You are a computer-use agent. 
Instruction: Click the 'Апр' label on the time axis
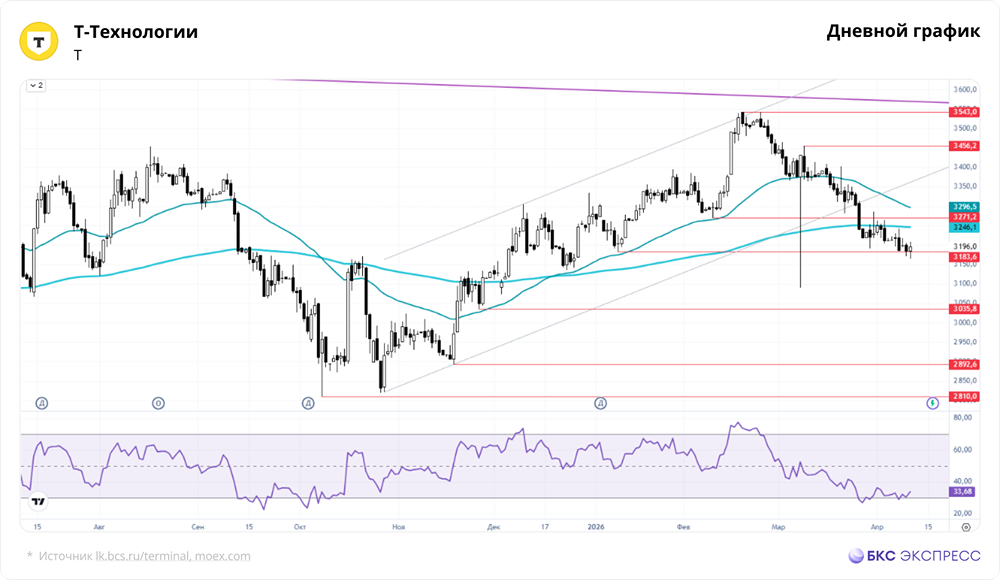pos(877,527)
